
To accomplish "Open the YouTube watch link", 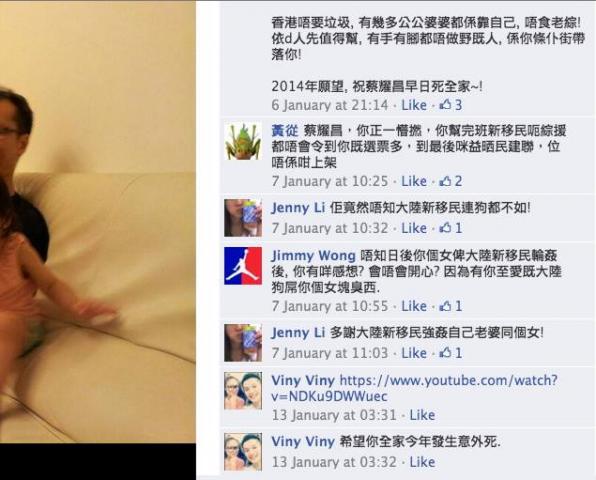I will point(414,388).
